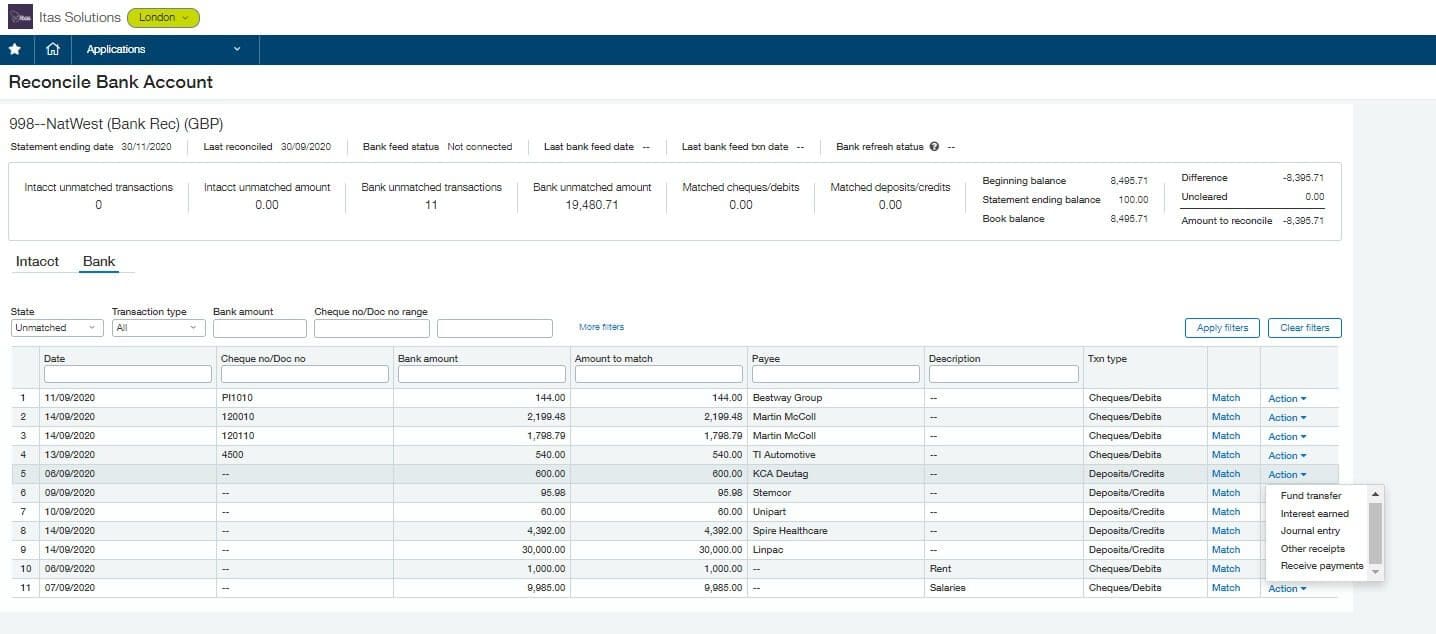Viewport: 1436px width, 634px height.
Task: Focus the Bank amount column filter box
Action: [482, 374]
